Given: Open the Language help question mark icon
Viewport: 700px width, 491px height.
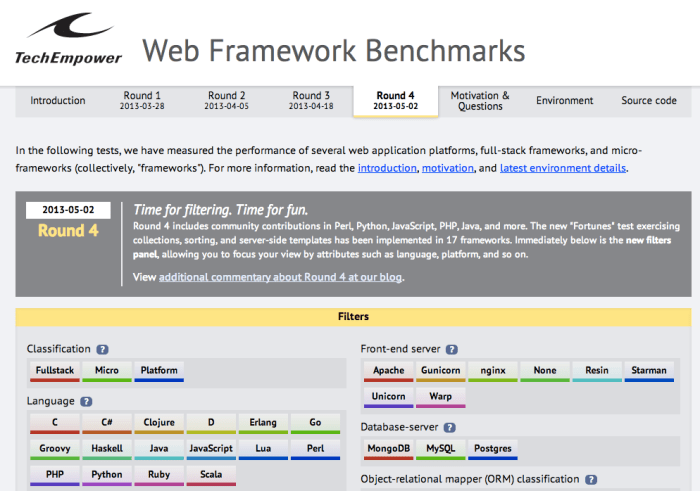Looking at the screenshot, I should point(86,401).
